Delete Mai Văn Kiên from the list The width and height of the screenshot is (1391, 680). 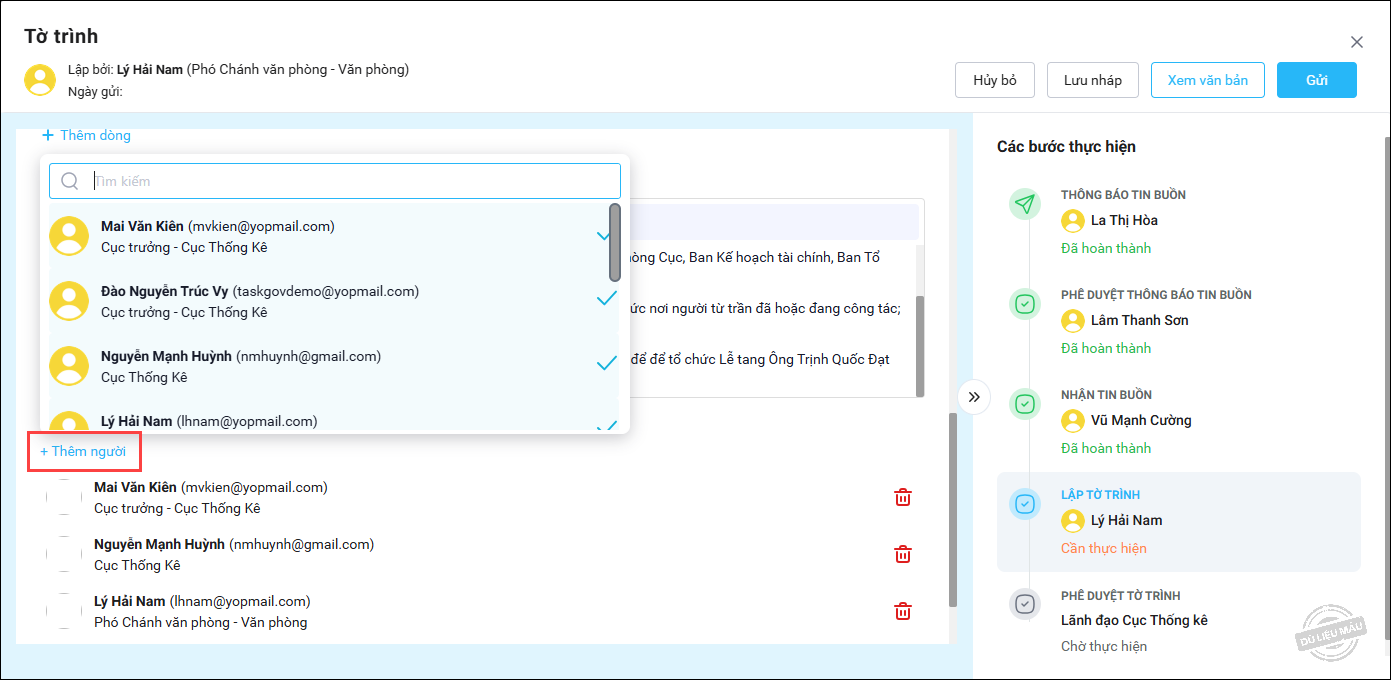coord(902,497)
